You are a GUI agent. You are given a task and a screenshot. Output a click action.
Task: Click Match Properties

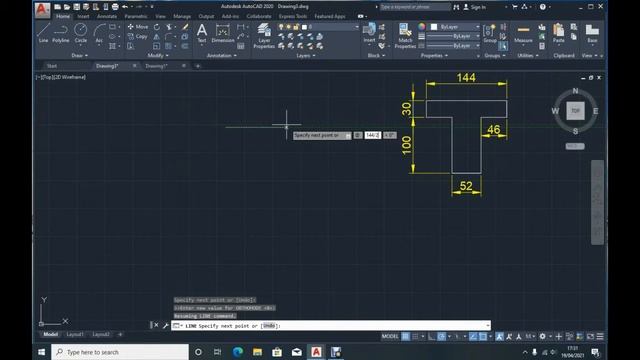(x=405, y=36)
